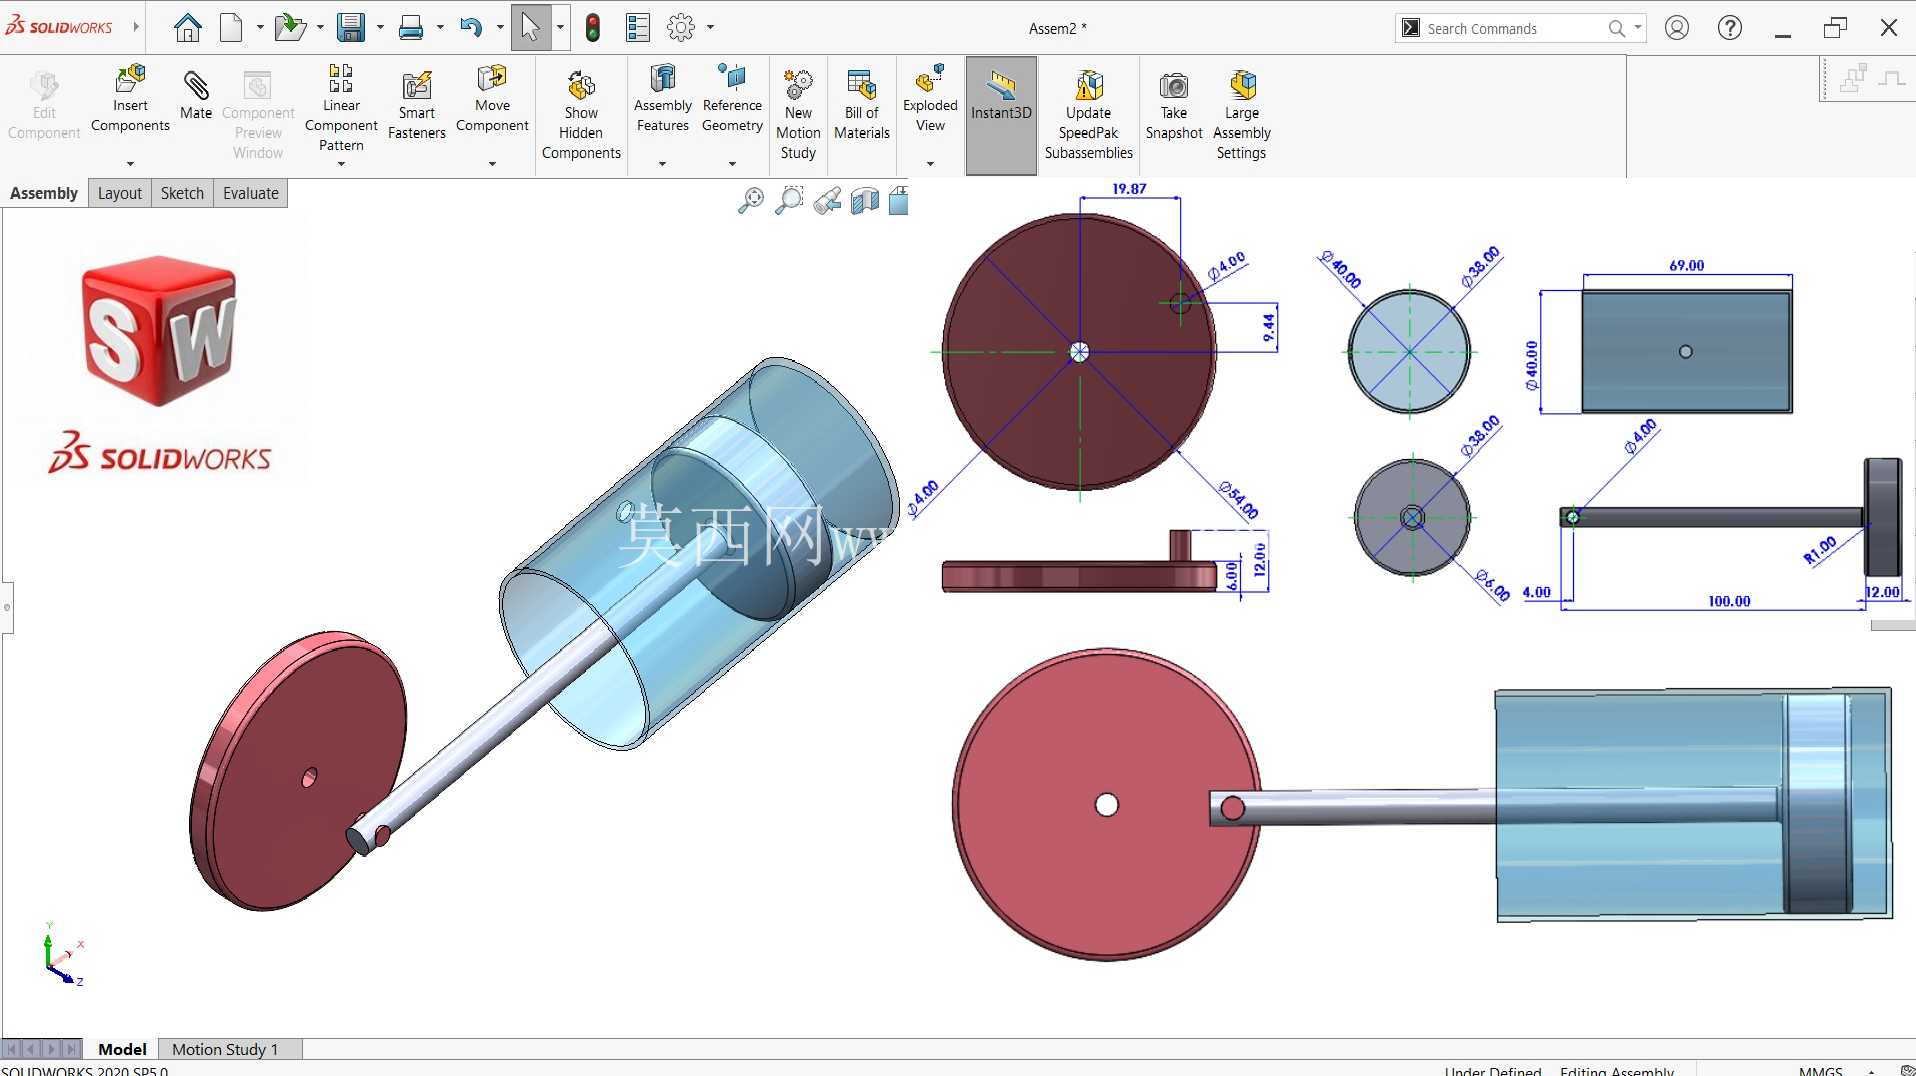This screenshot has width=1916, height=1076.
Task: Click the Previous View icon
Action: coord(827,201)
